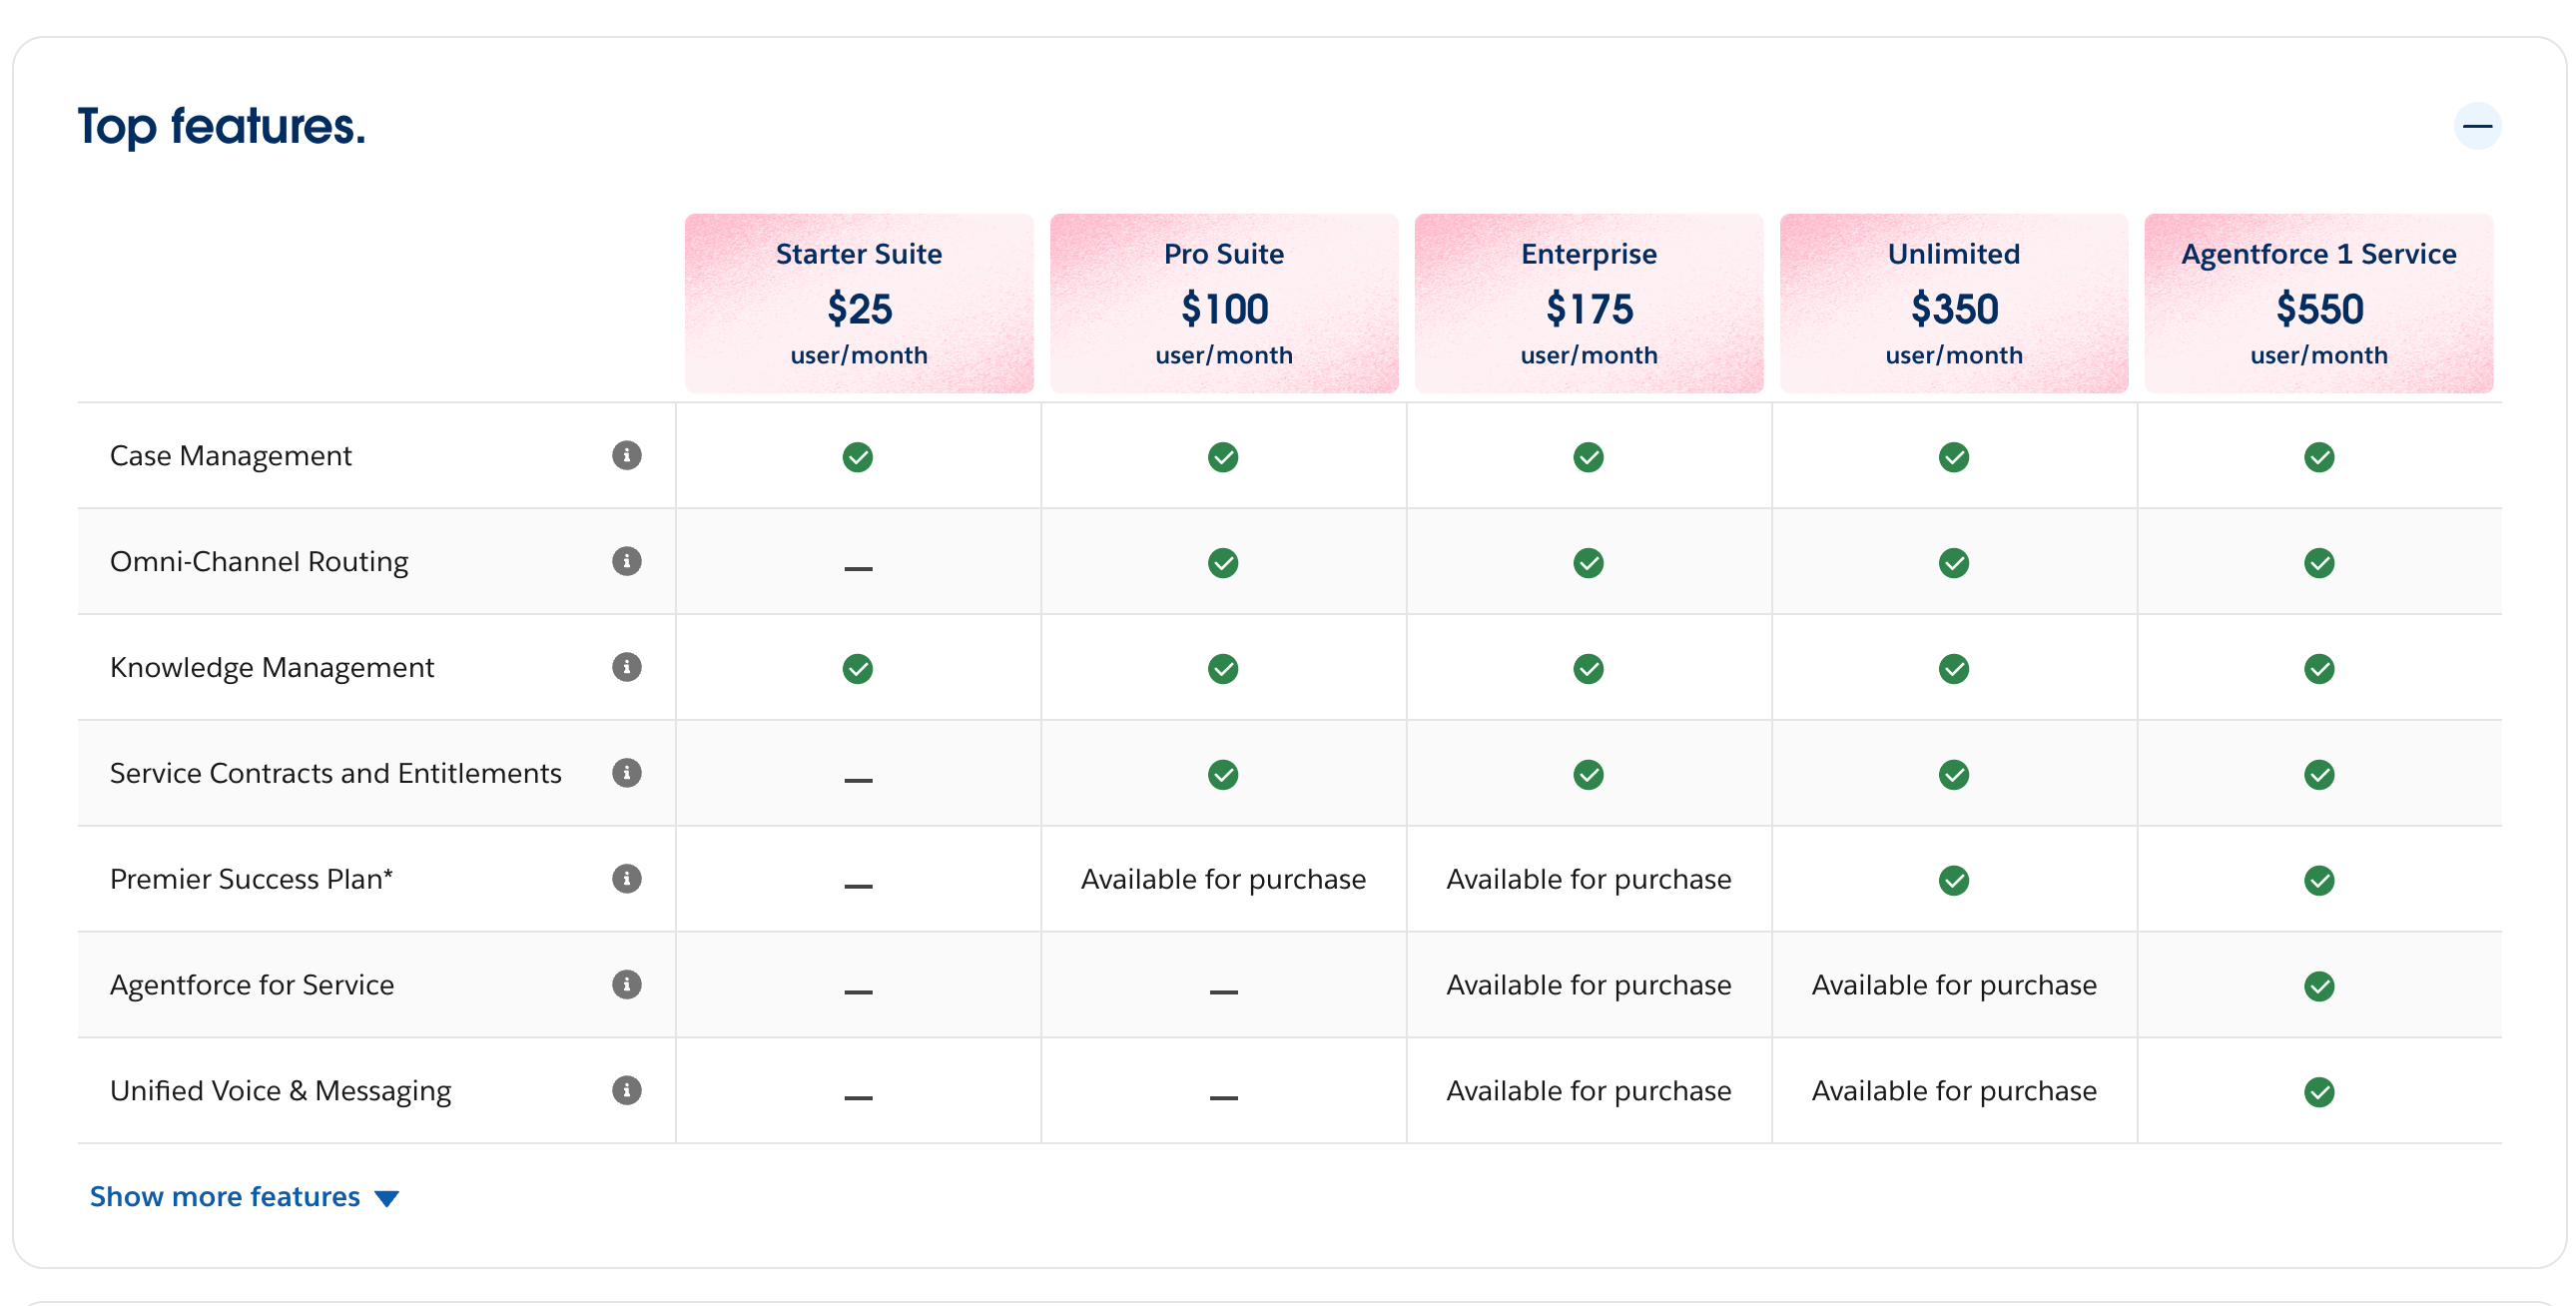
Task: Click Agentforce for Service checkmark under Agentforce 1 Service
Action: [2319, 988]
